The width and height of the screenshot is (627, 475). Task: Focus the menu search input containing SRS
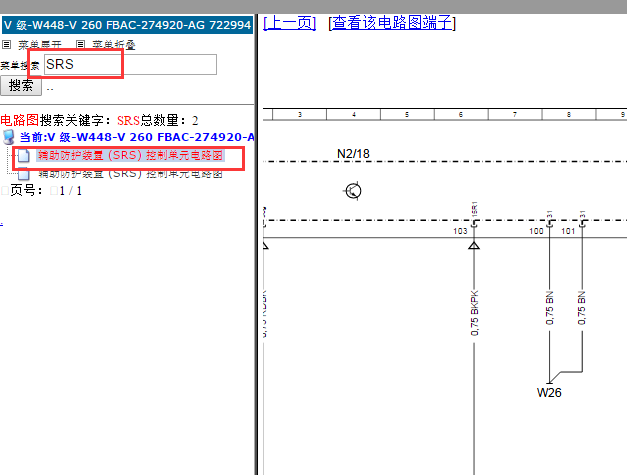(x=130, y=64)
